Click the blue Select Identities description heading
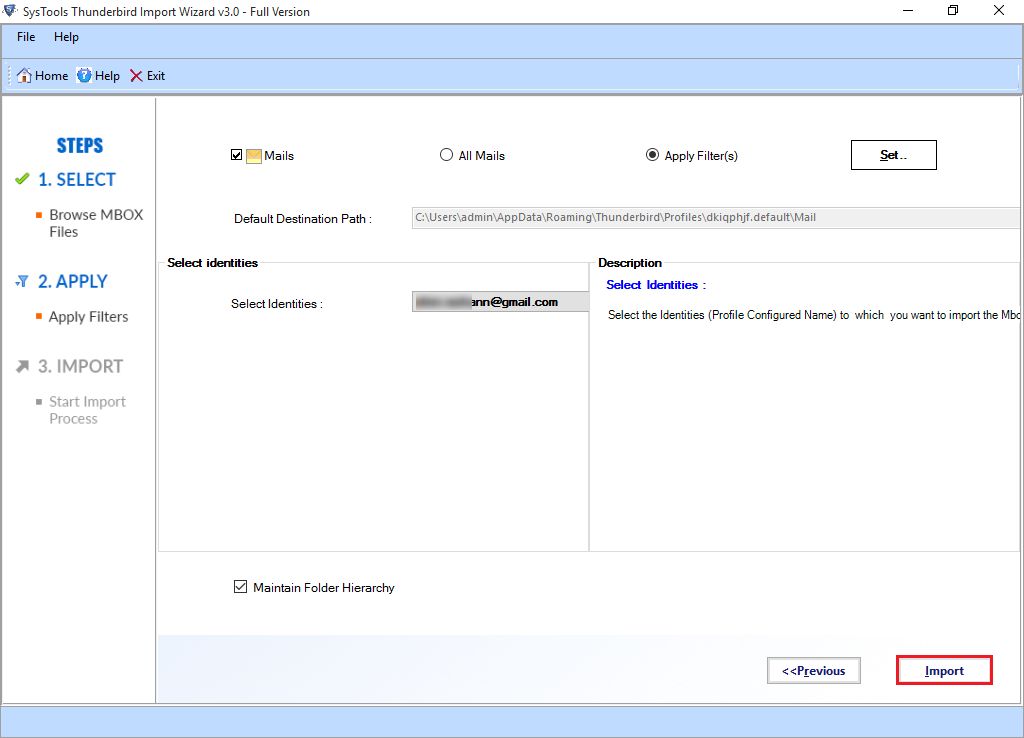Image resolution: width=1024 pixels, height=738 pixels. point(656,285)
